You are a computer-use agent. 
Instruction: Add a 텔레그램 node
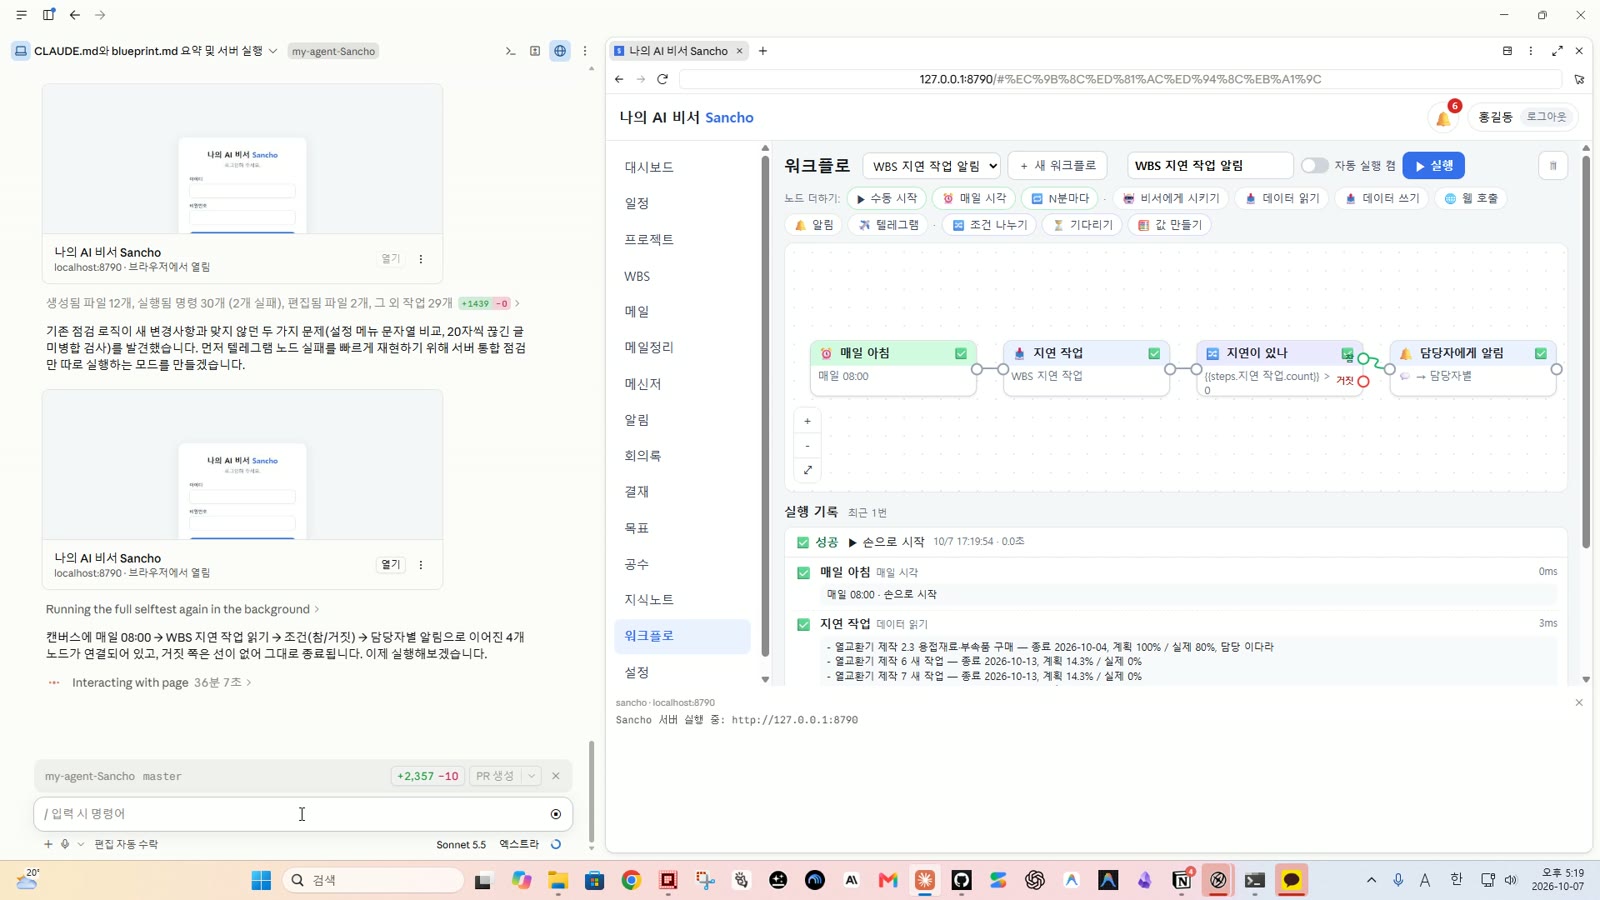pyautogui.click(x=889, y=225)
